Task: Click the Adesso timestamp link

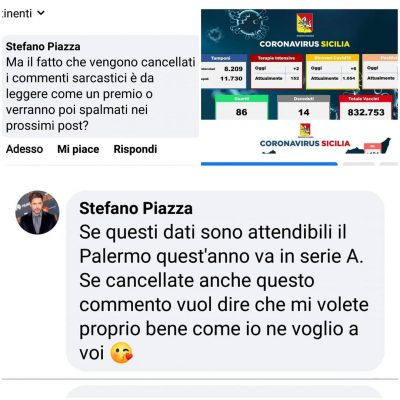Action: [24, 149]
